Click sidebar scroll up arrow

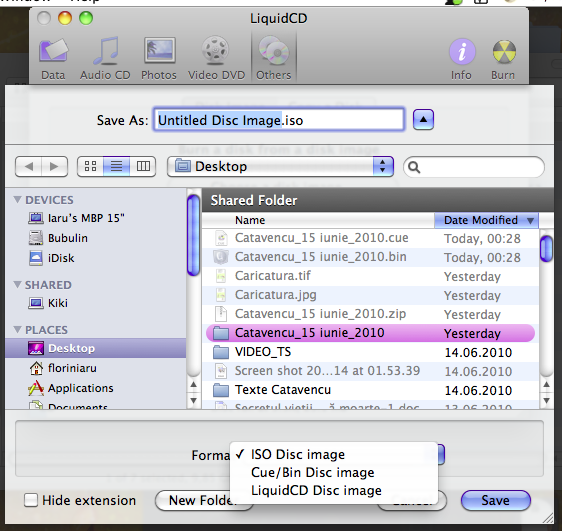click(194, 385)
